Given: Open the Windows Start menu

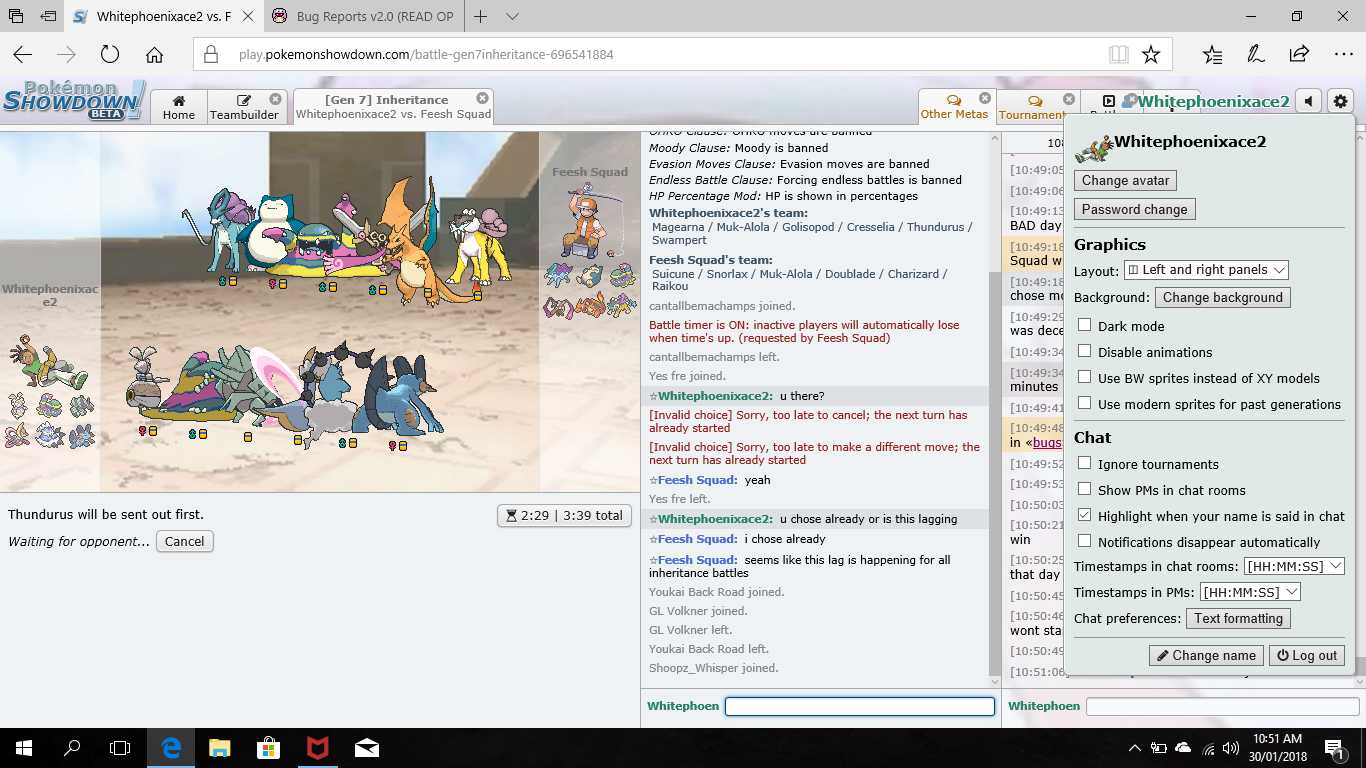Looking at the screenshot, I should (24, 747).
